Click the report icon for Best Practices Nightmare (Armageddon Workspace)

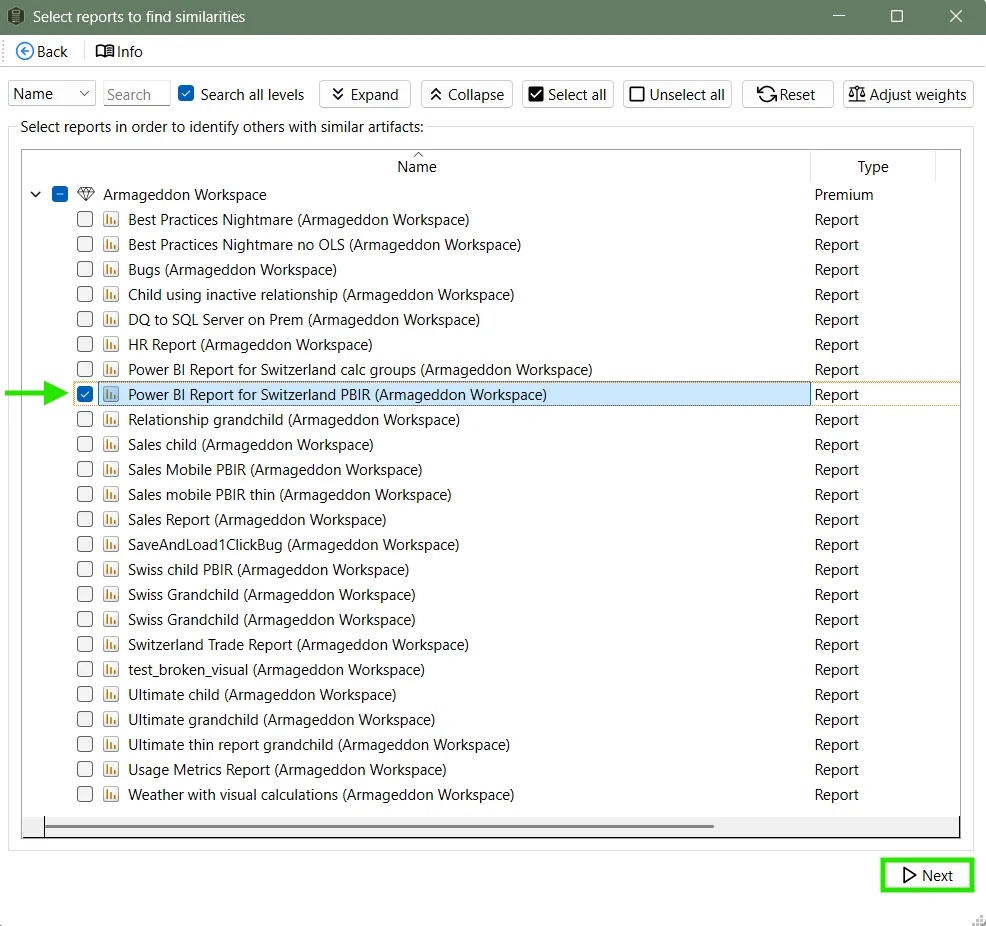coord(111,219)
